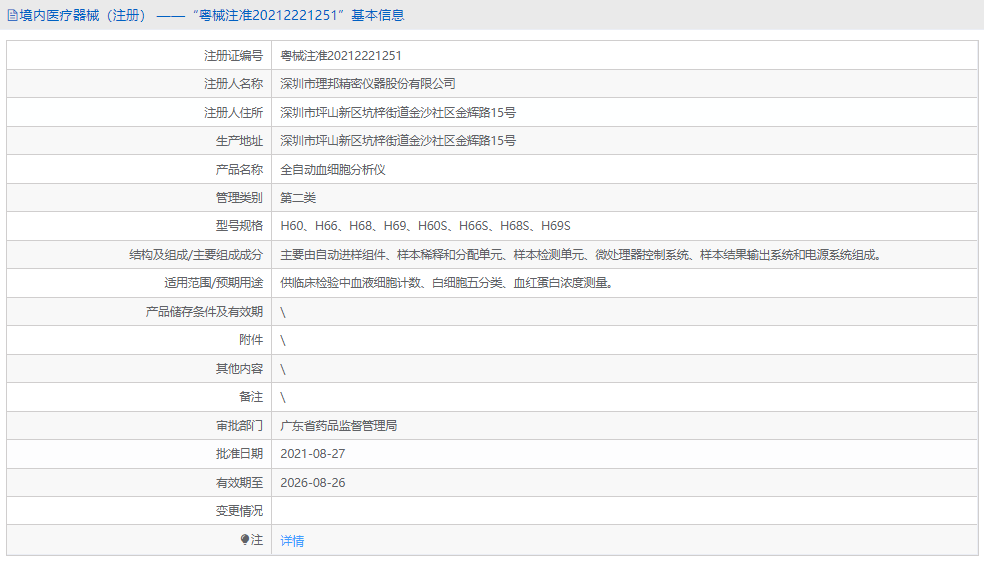
Task: Select the expiry date 2026-08-26
Action: coord(313,483)
